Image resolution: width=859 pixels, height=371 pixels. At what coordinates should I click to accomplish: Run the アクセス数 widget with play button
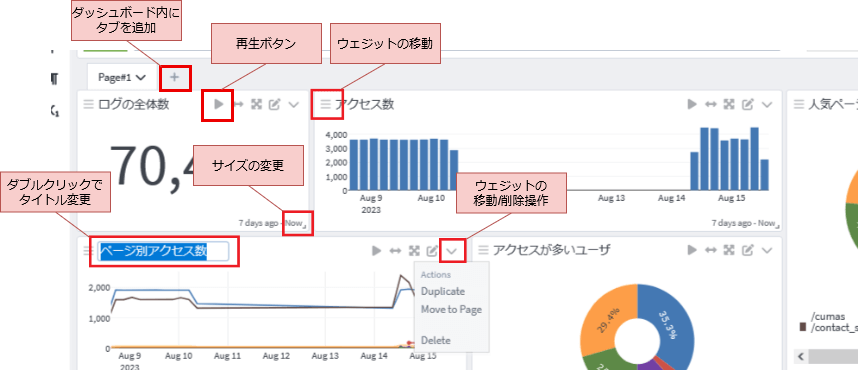pos(692,104)
